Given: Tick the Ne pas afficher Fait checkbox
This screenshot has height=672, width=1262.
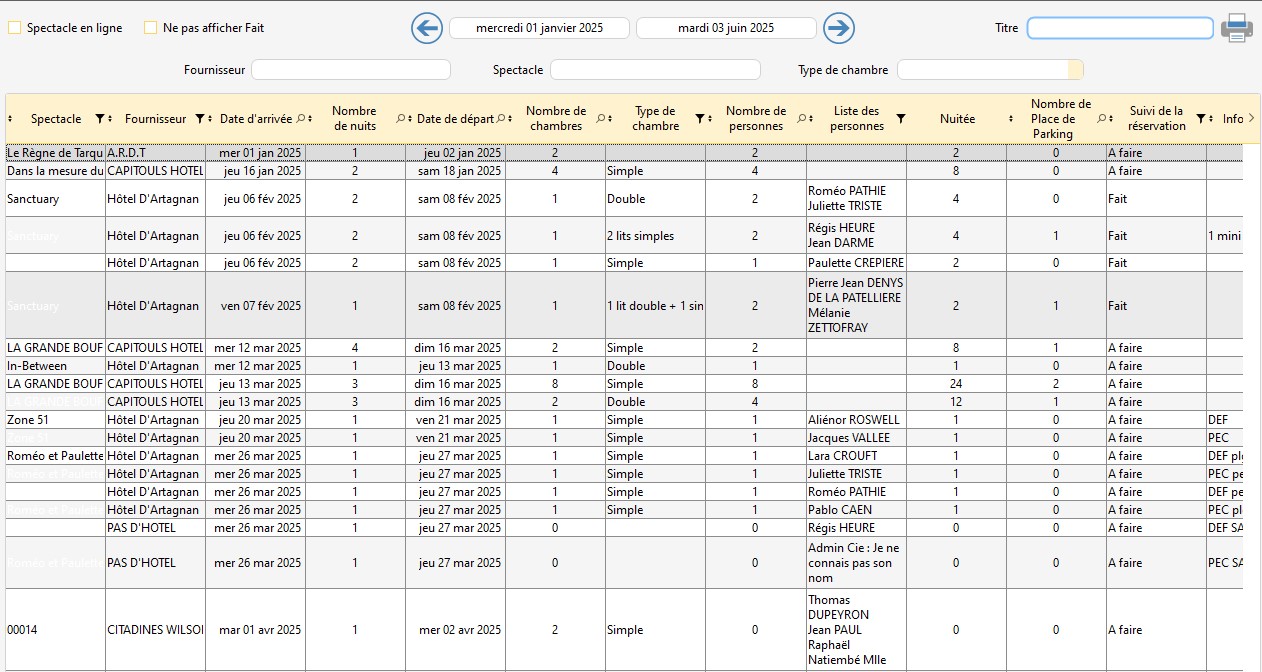Looking at the screenshot, I should (x=151, y=28).
